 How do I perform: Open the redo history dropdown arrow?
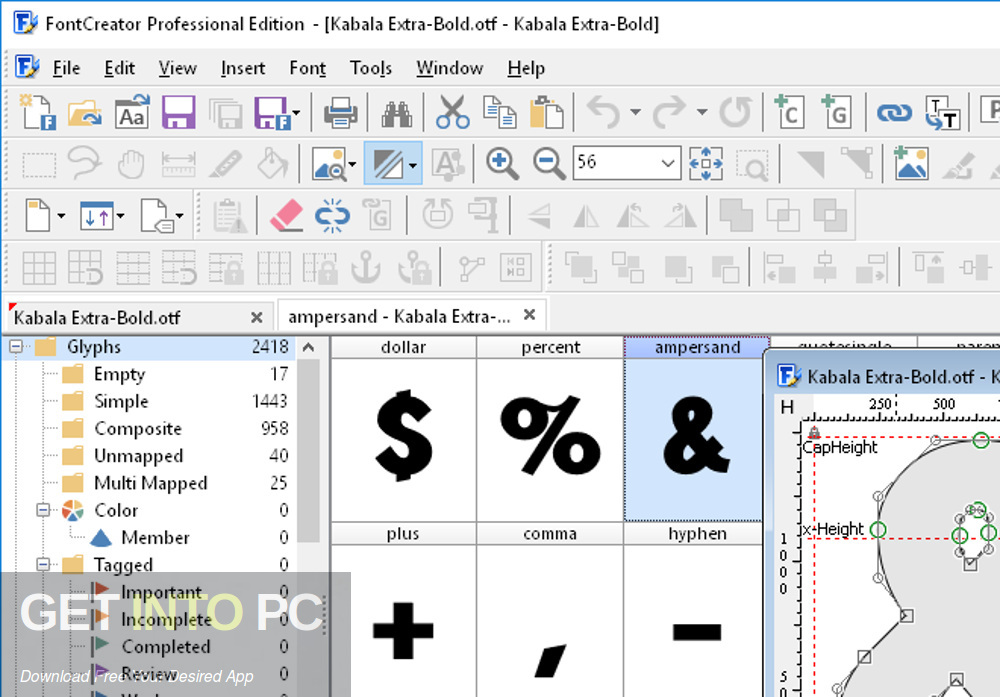coord(702,112)
